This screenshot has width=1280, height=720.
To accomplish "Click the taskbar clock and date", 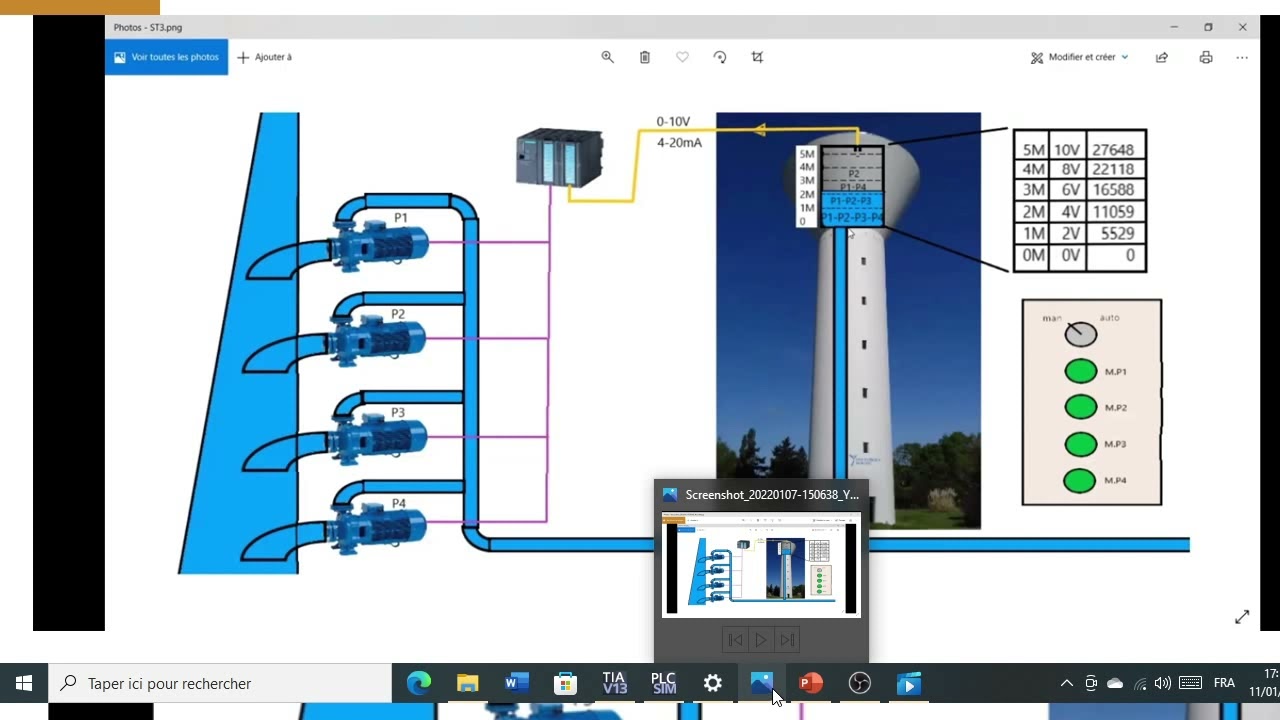I will pos(1264,683).
